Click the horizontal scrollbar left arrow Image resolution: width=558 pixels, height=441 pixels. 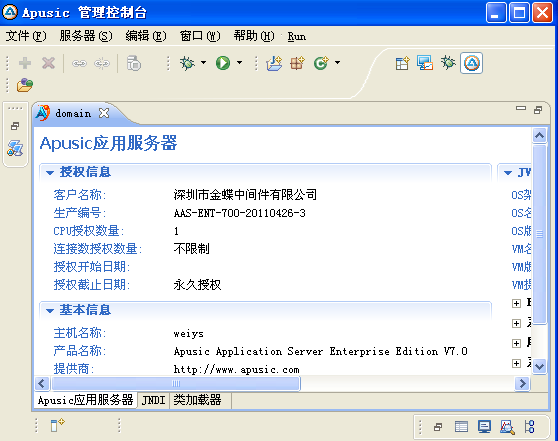pos(42,384)
